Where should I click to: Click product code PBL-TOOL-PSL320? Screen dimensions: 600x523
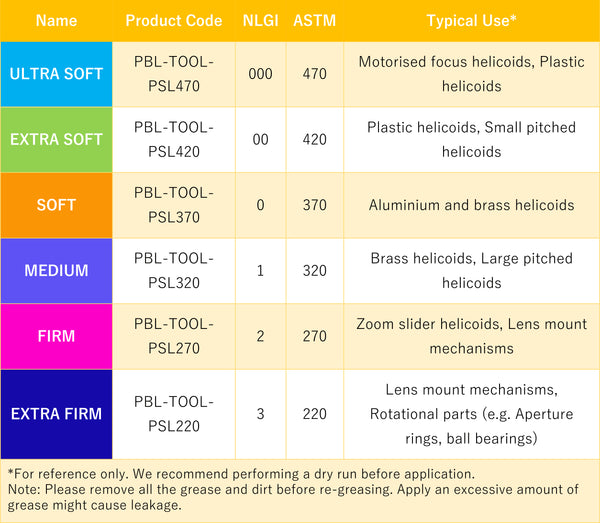tap(174, 271)
